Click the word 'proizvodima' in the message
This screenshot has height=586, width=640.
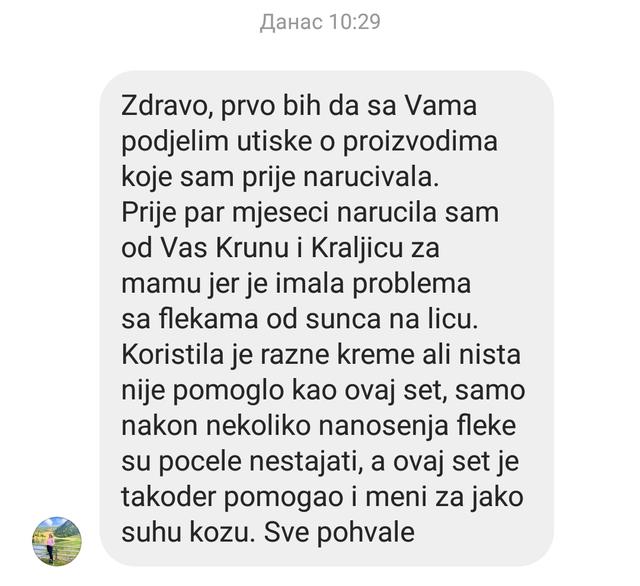click(420, 142)
